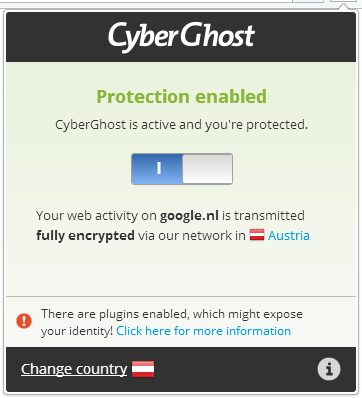Click 'Your web activity on' text

(96, 216)
